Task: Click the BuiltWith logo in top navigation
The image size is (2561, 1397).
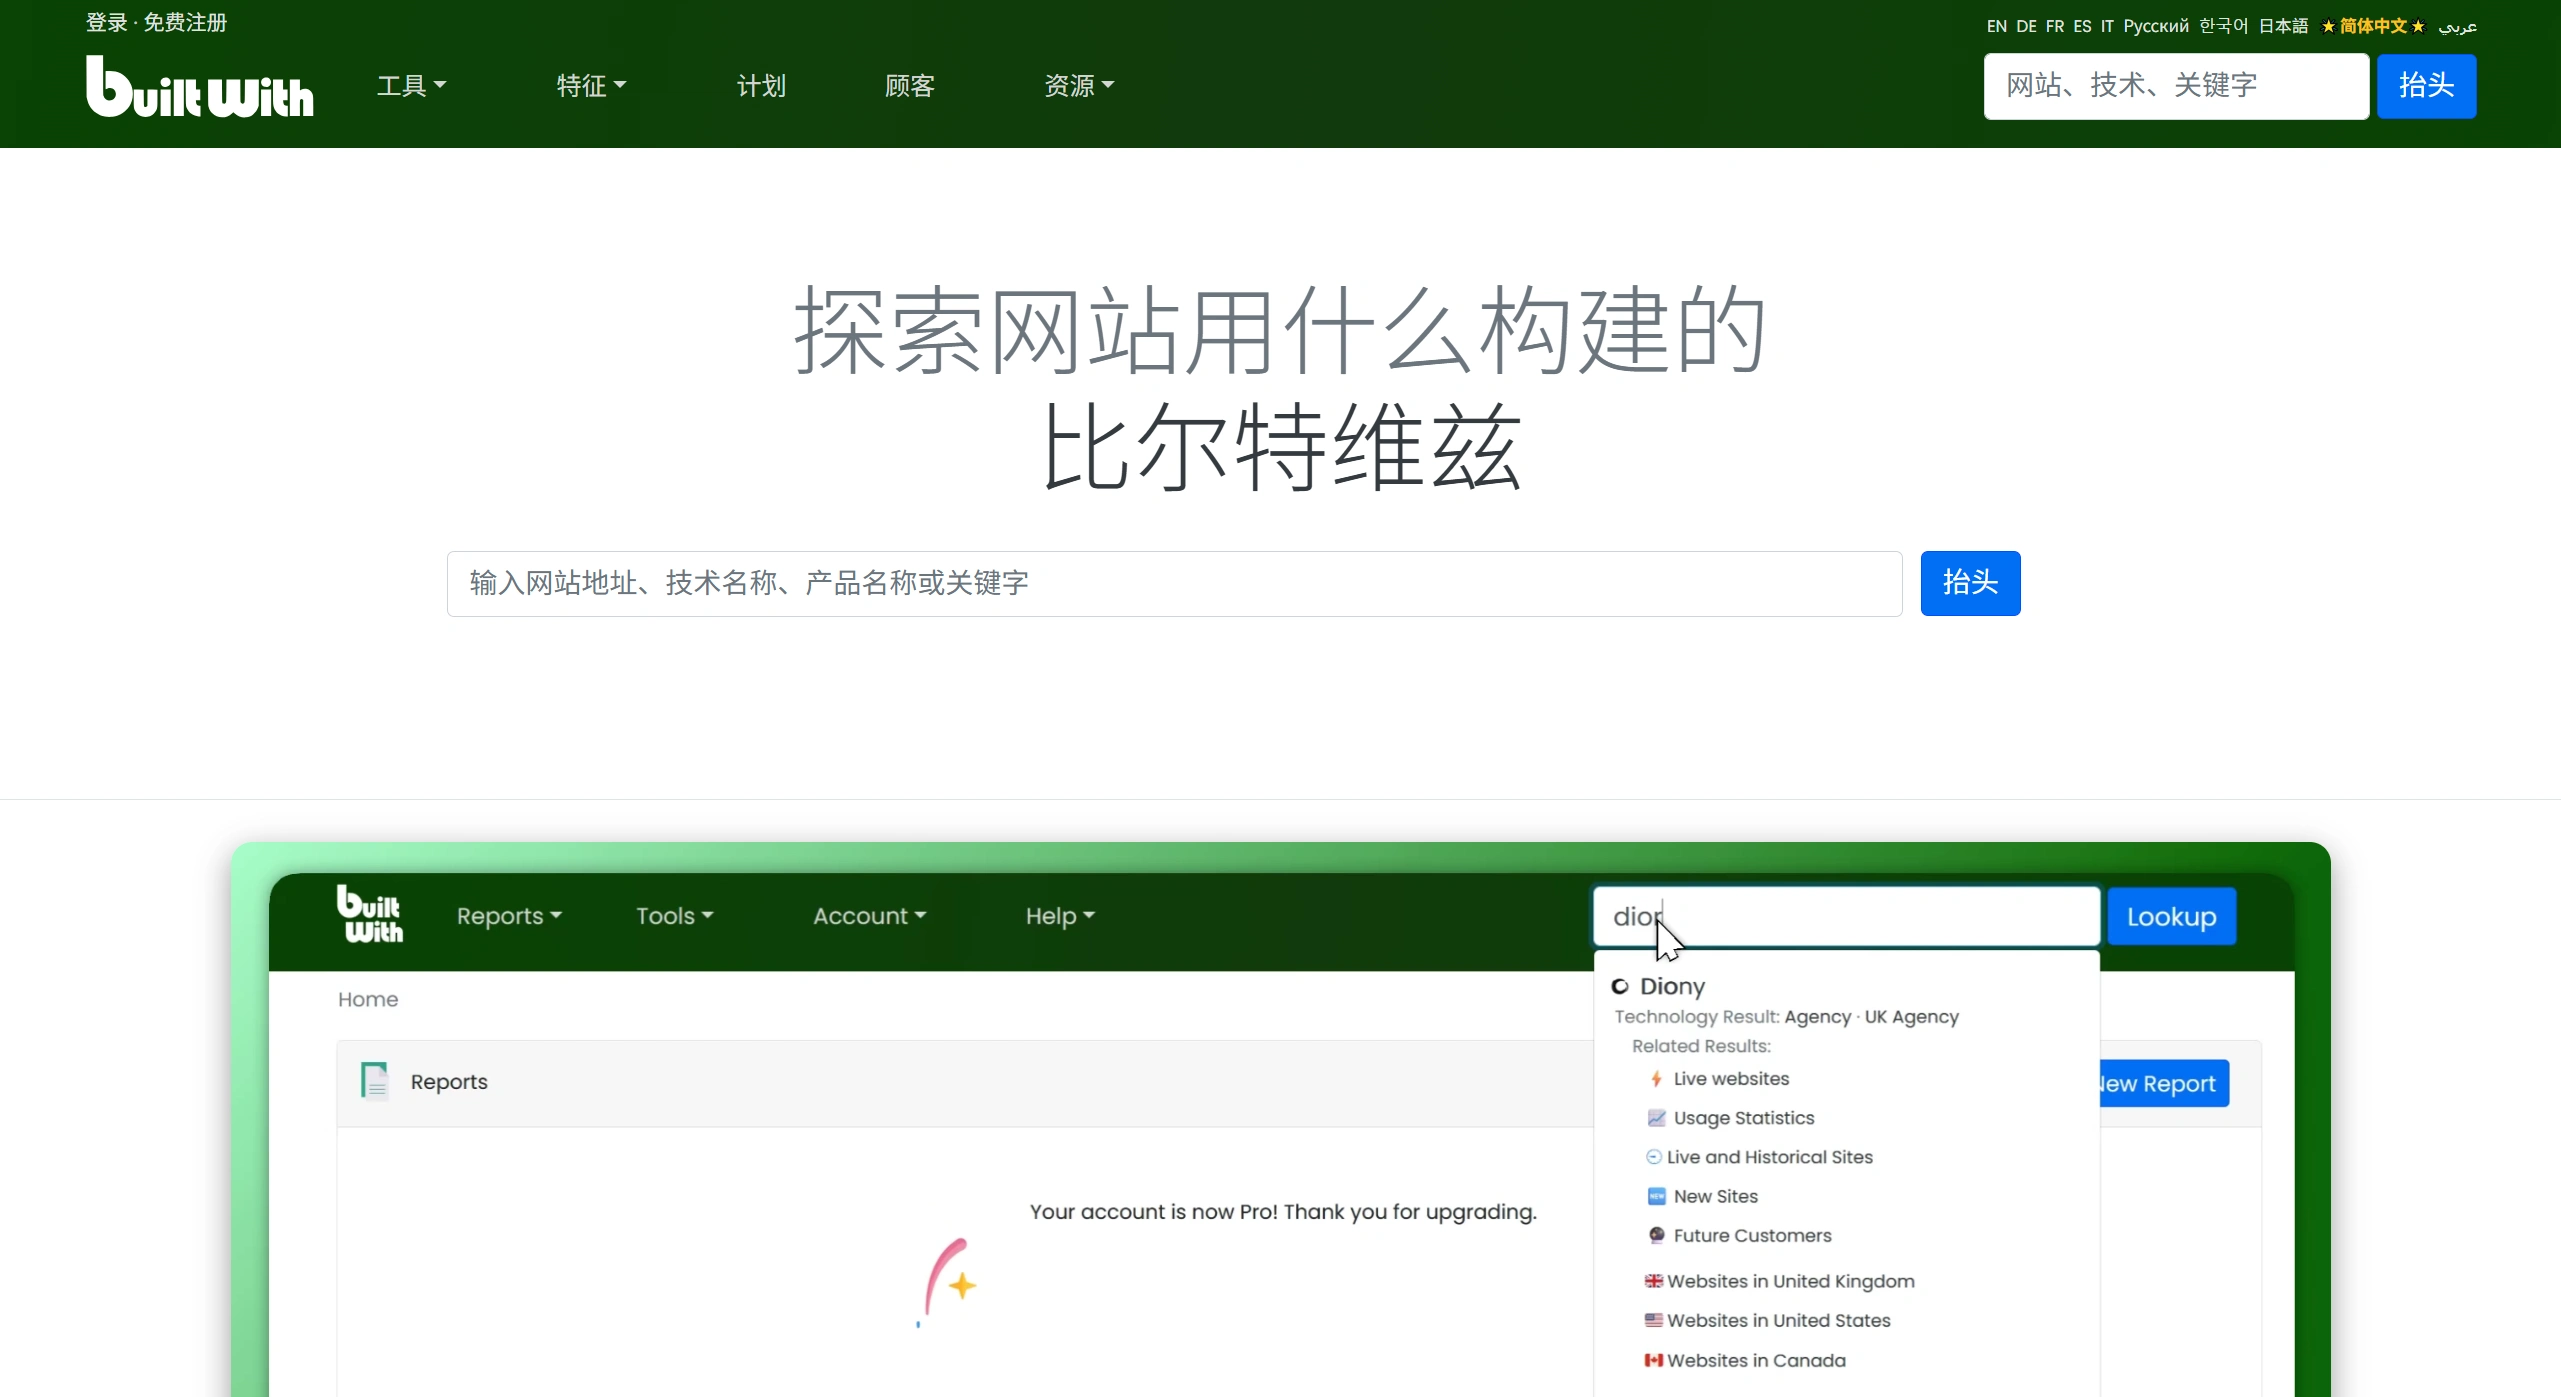Action: 199,87
